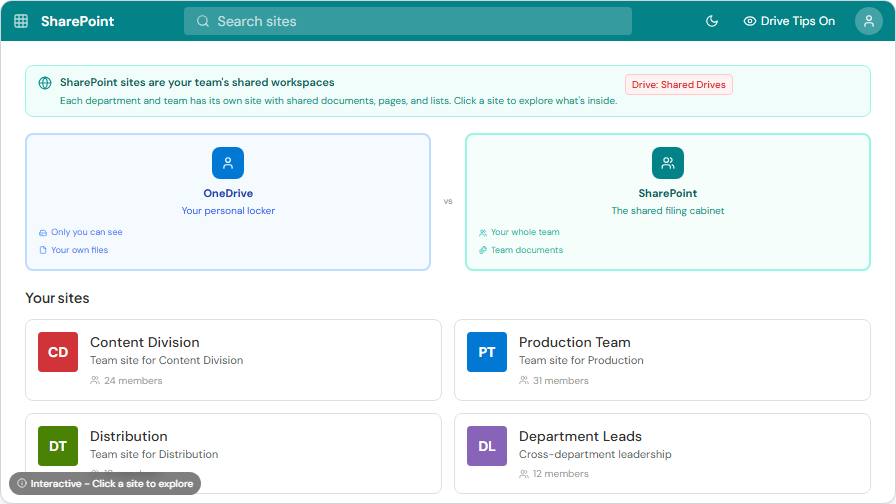Open the Department Leads site

tap(662, 453)
